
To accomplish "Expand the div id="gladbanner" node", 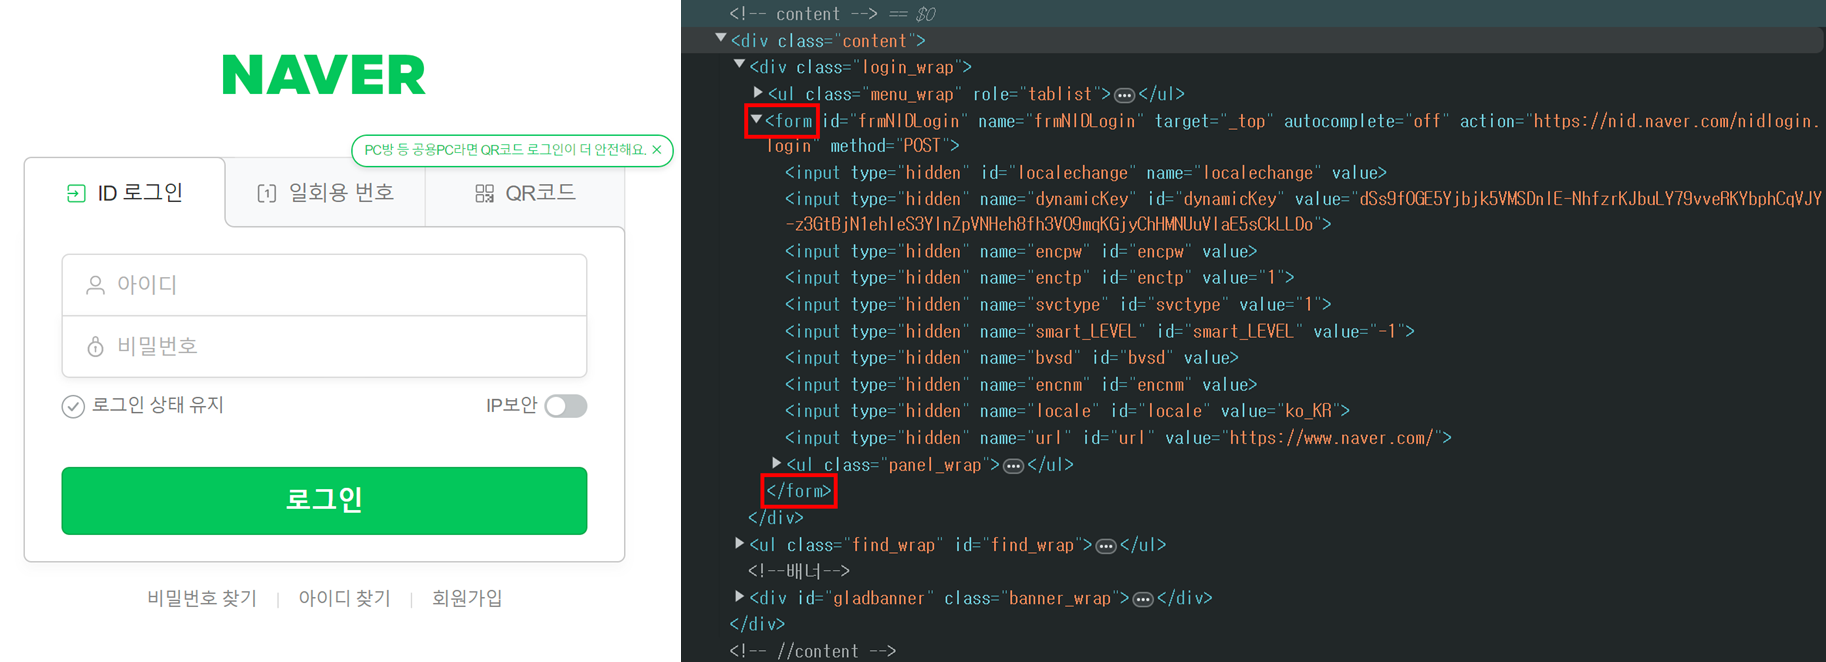I will [740, 596].
